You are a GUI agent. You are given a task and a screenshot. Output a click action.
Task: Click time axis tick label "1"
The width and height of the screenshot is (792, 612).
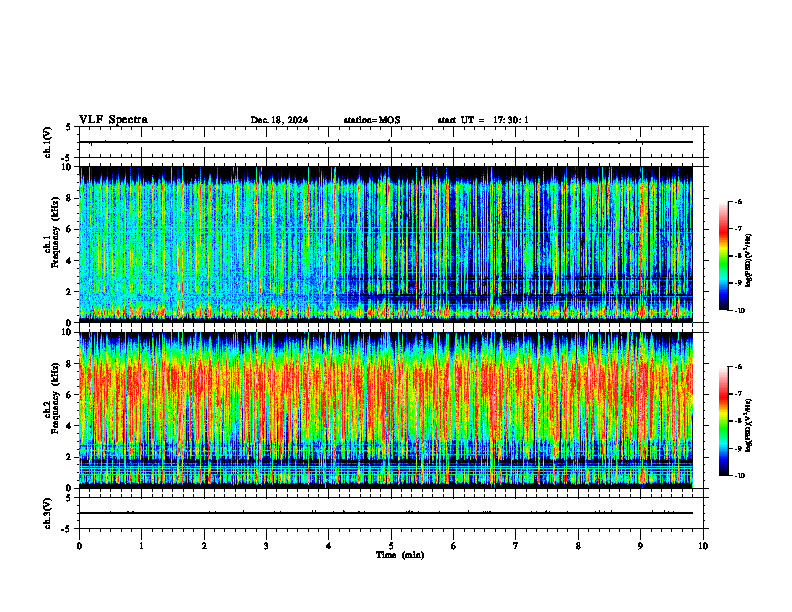click(x=141, y=546)
